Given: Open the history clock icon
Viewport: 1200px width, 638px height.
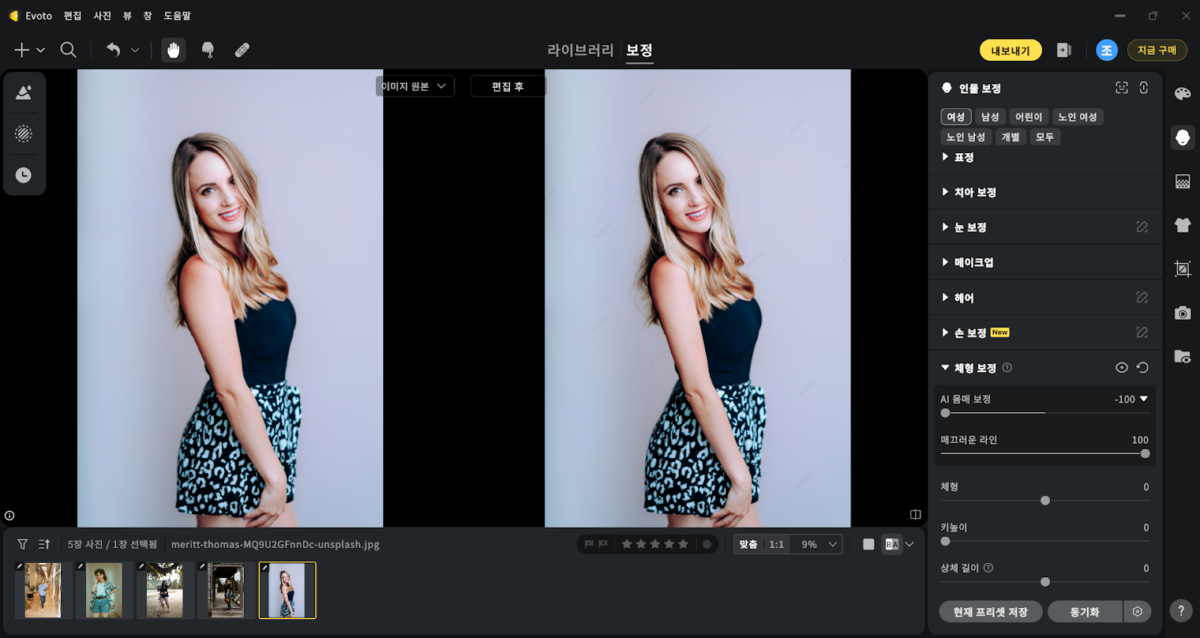Looking at the screenshot, I should click(x=24, y=175).
